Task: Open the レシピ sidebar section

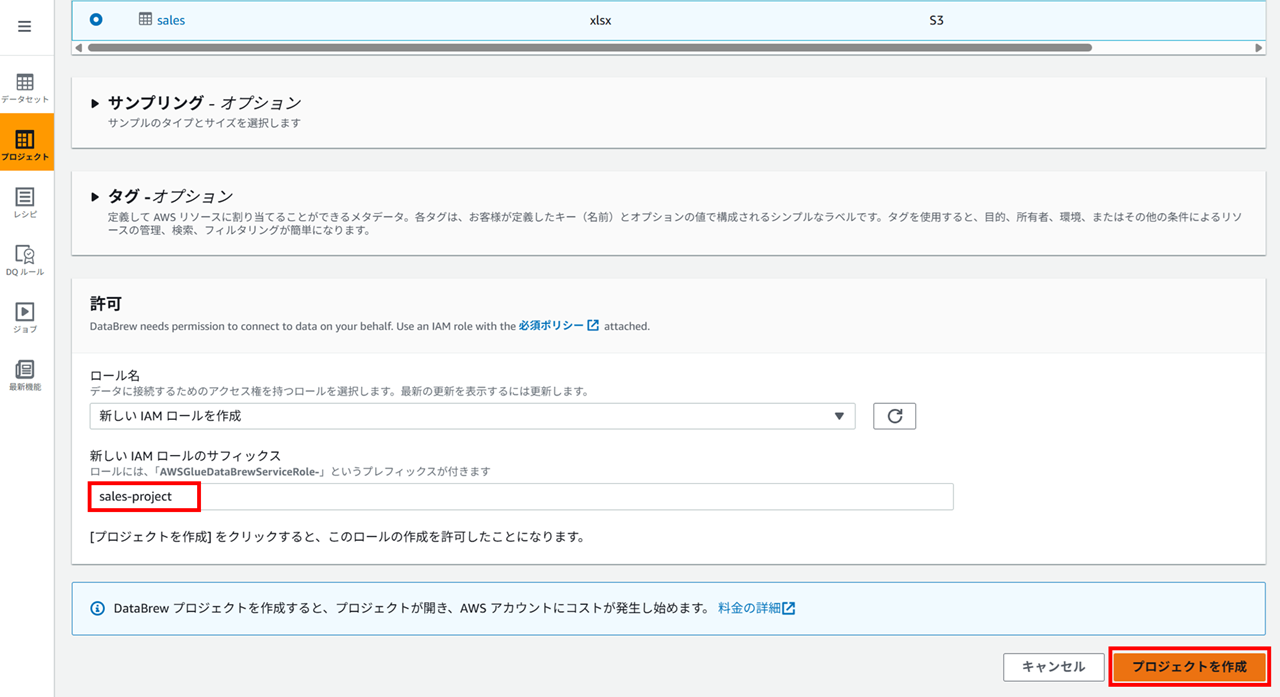Action: point(25,203)
